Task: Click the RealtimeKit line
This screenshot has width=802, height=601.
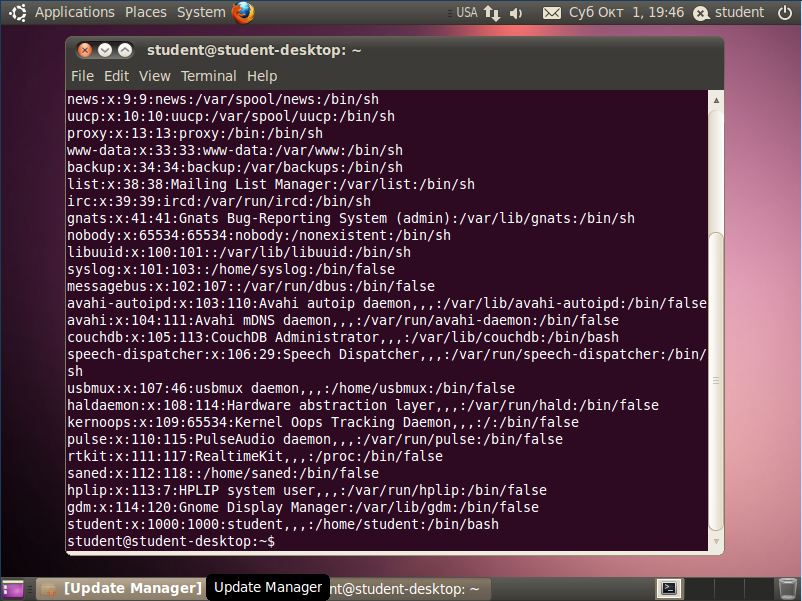Action: [x=255, y=456]
